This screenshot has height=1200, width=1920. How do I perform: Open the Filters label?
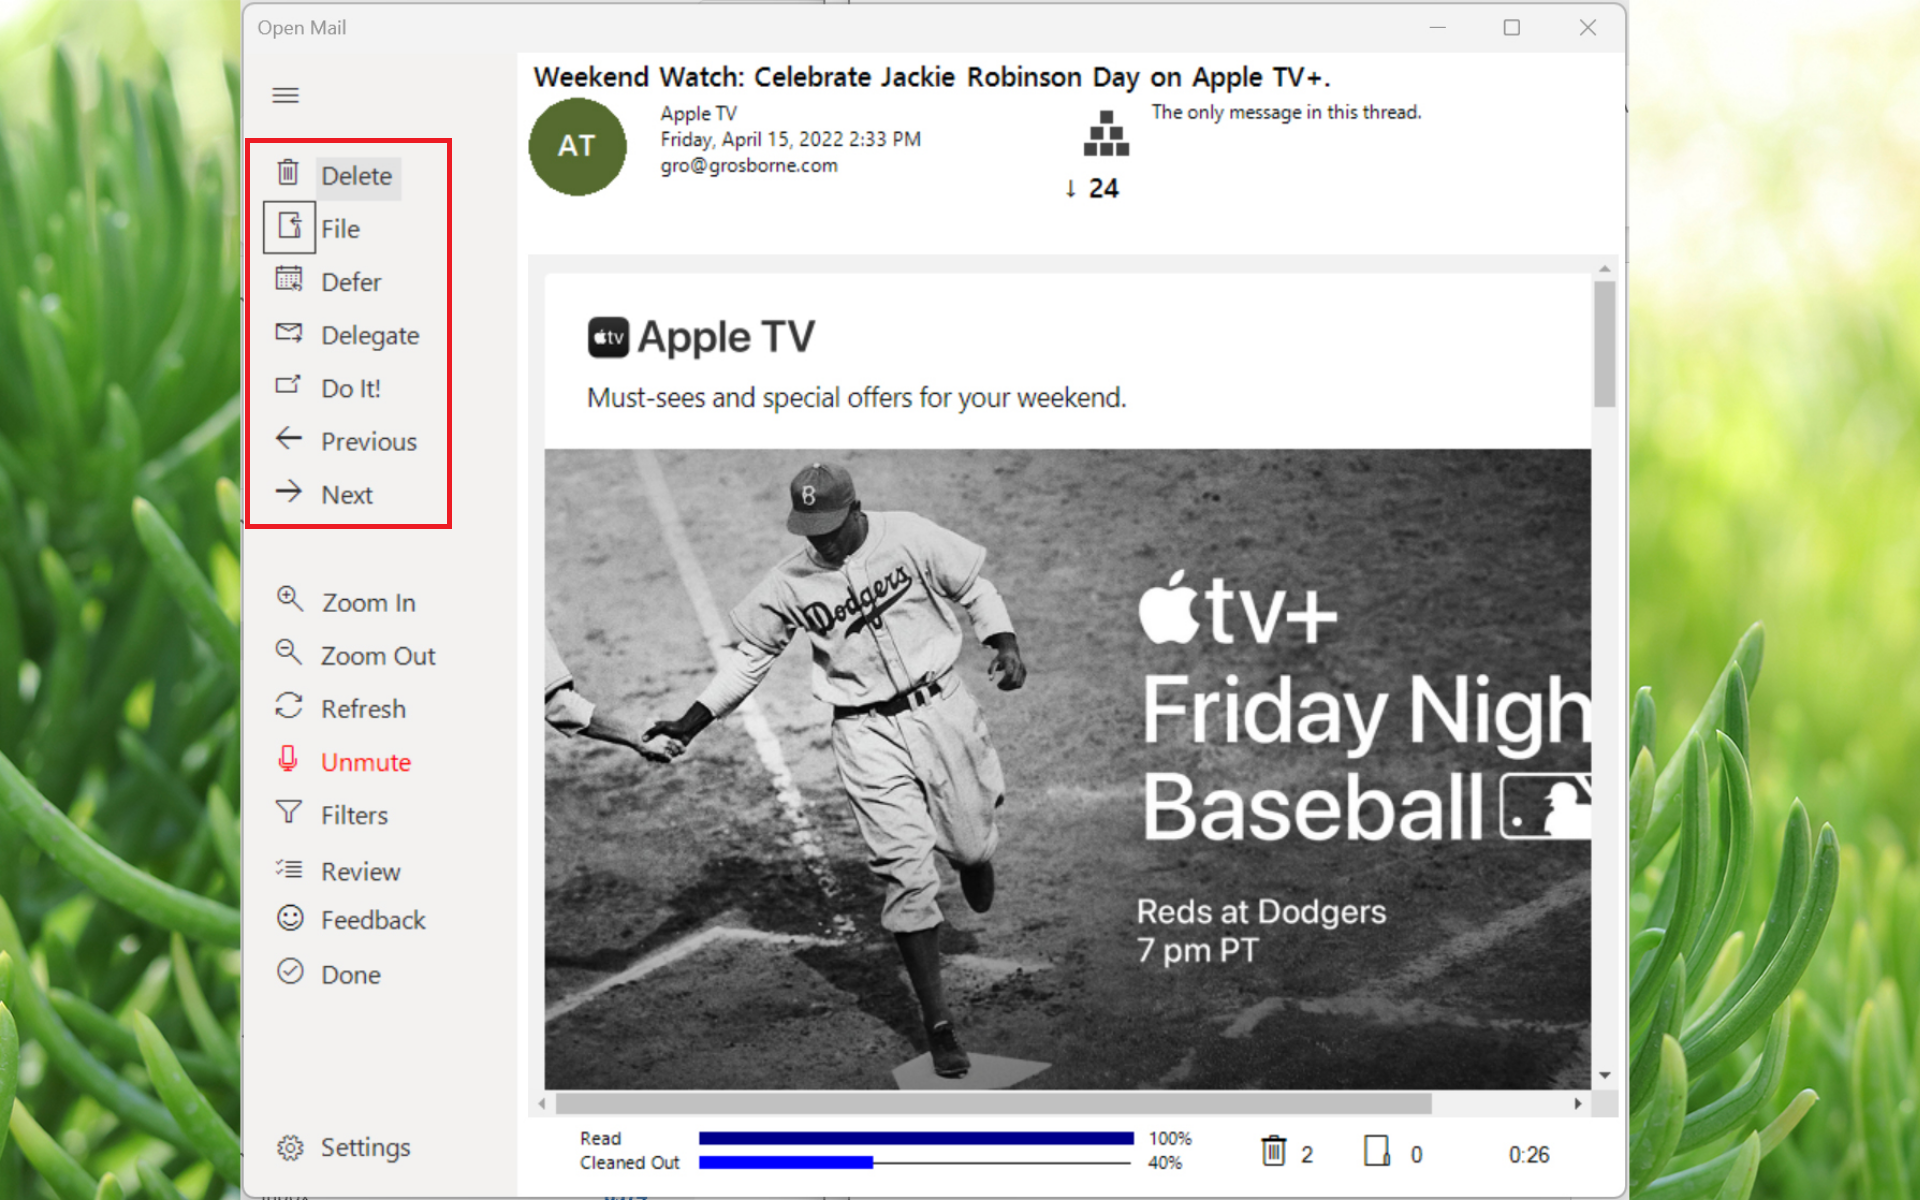point(354,815)
